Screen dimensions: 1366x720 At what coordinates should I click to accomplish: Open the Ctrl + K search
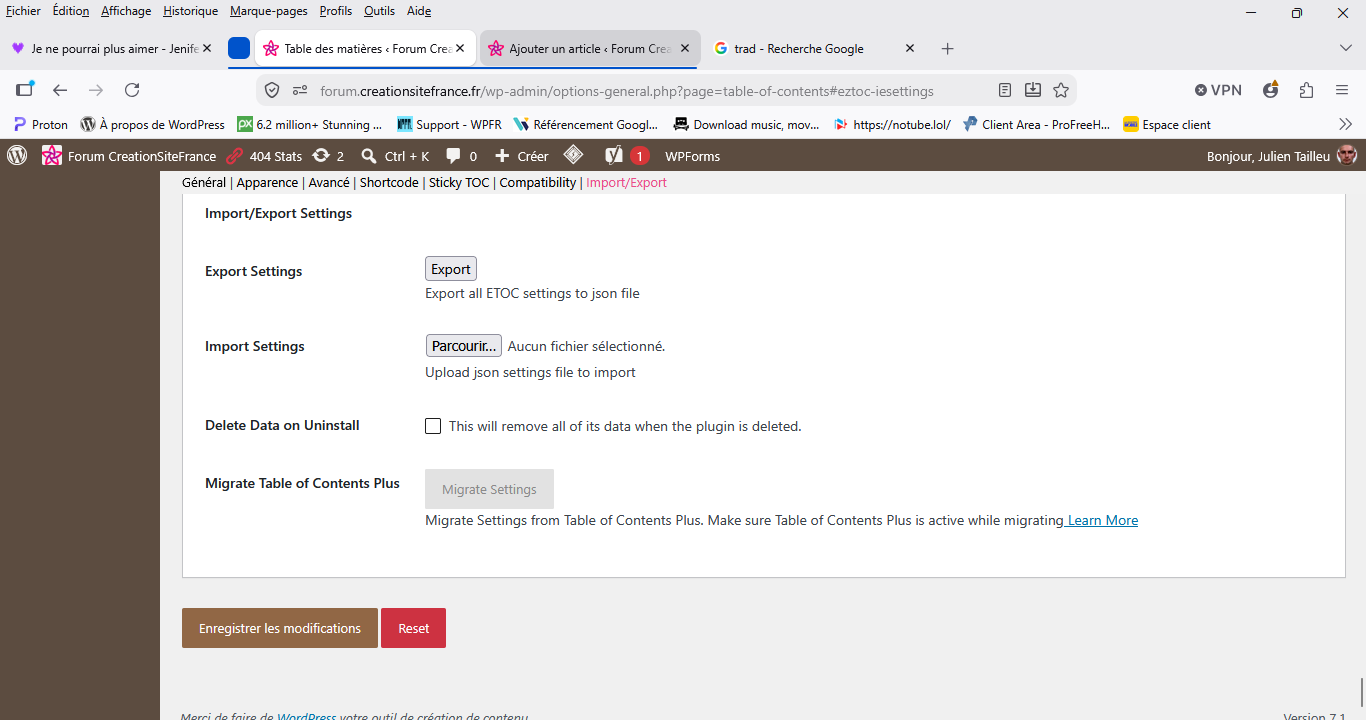[x=395, y=156]
